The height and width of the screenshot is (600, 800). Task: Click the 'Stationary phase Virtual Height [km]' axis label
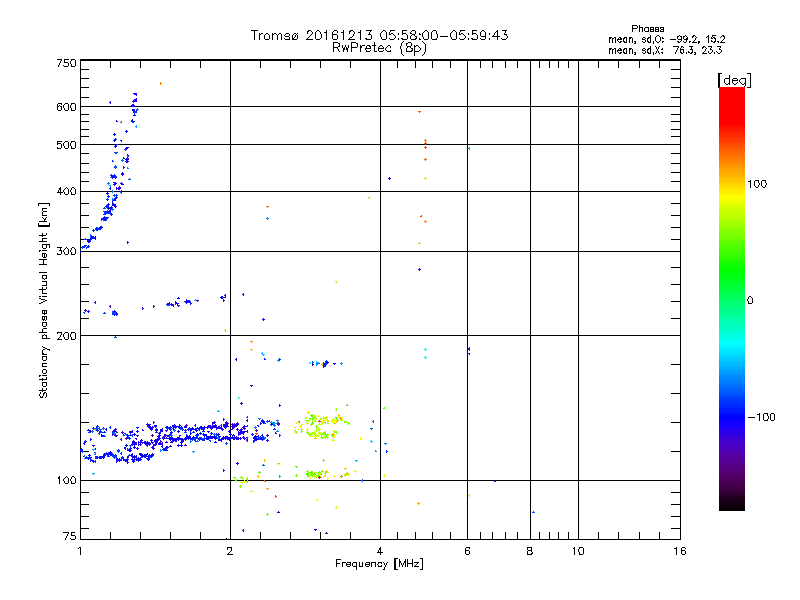point(43,301)
